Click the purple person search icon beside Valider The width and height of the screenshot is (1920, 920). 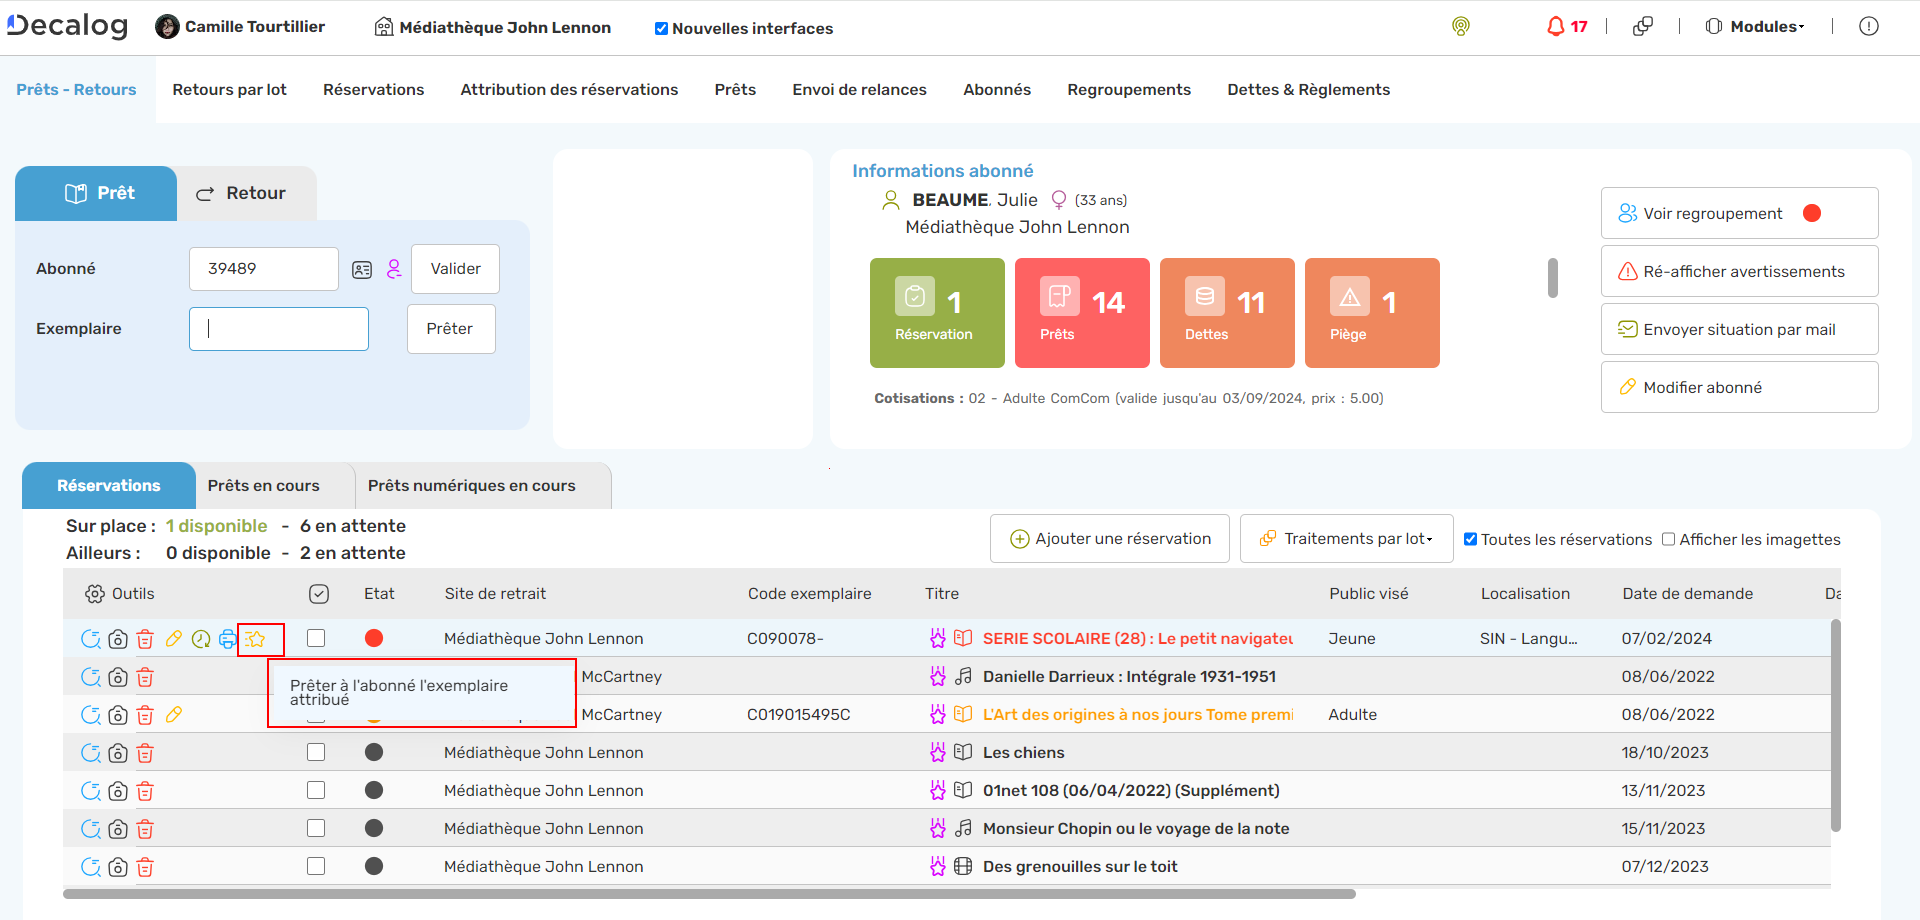pos(394,269)
